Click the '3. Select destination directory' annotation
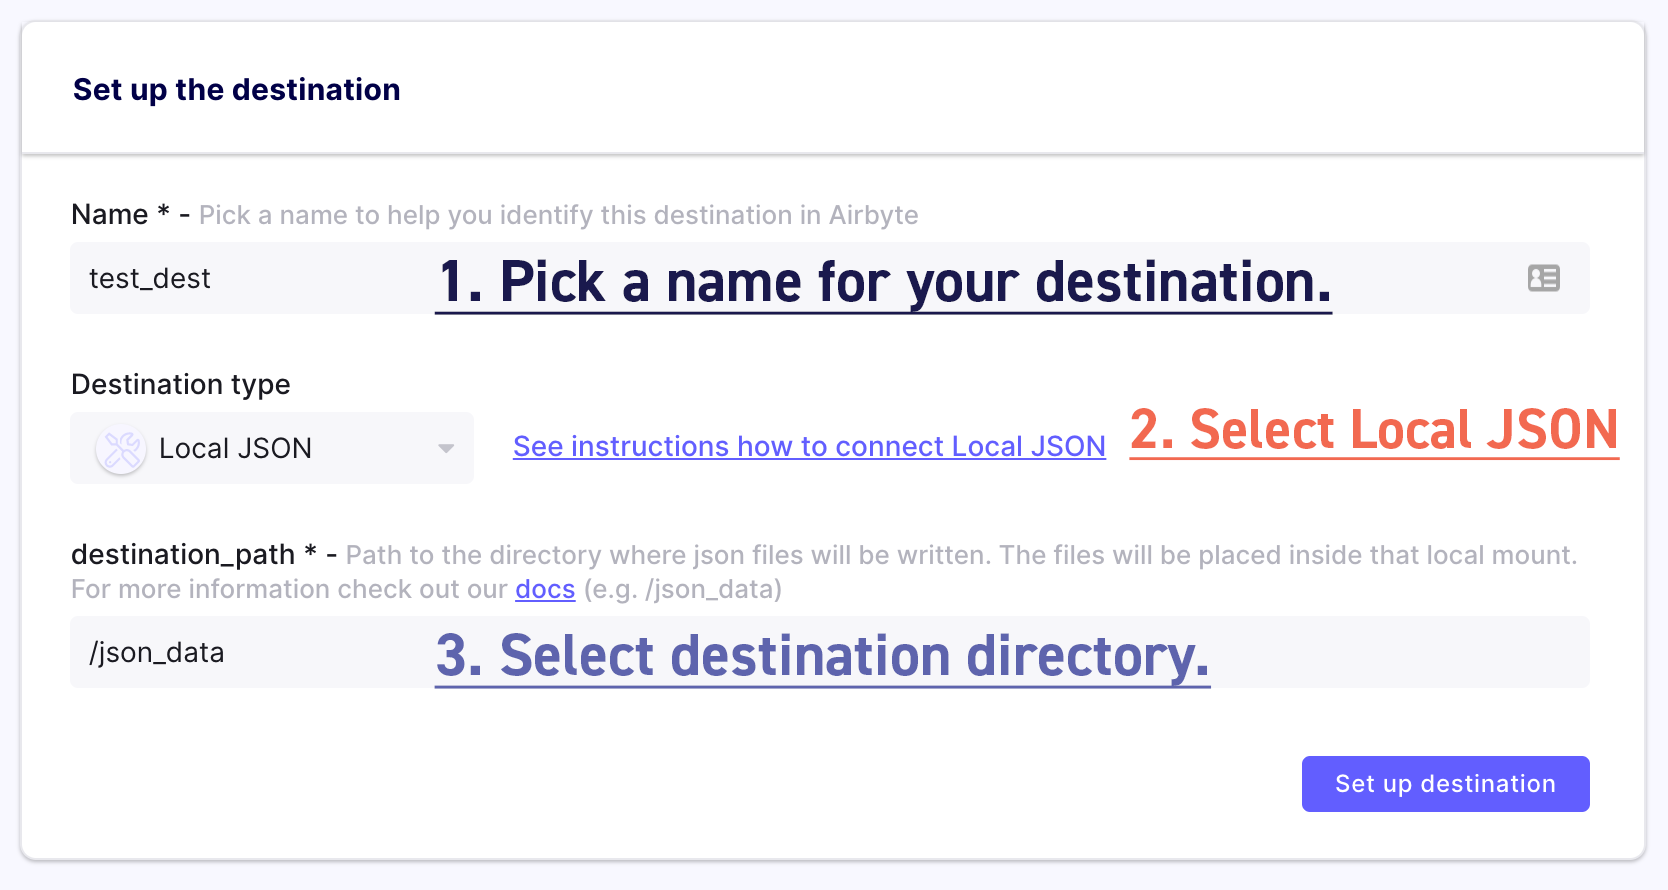 [x=822, y=656]
